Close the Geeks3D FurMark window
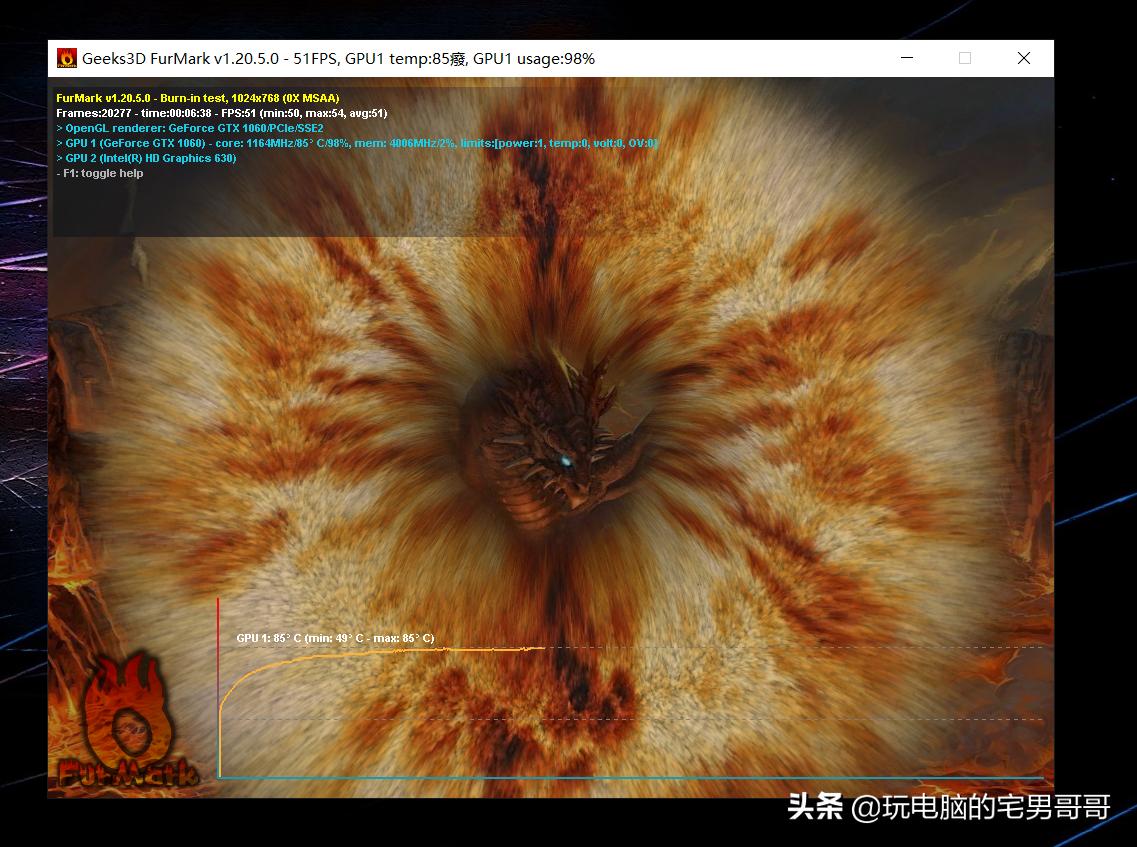The width and height of the screenshot is (1137, 847). (x=1023, y=58)
